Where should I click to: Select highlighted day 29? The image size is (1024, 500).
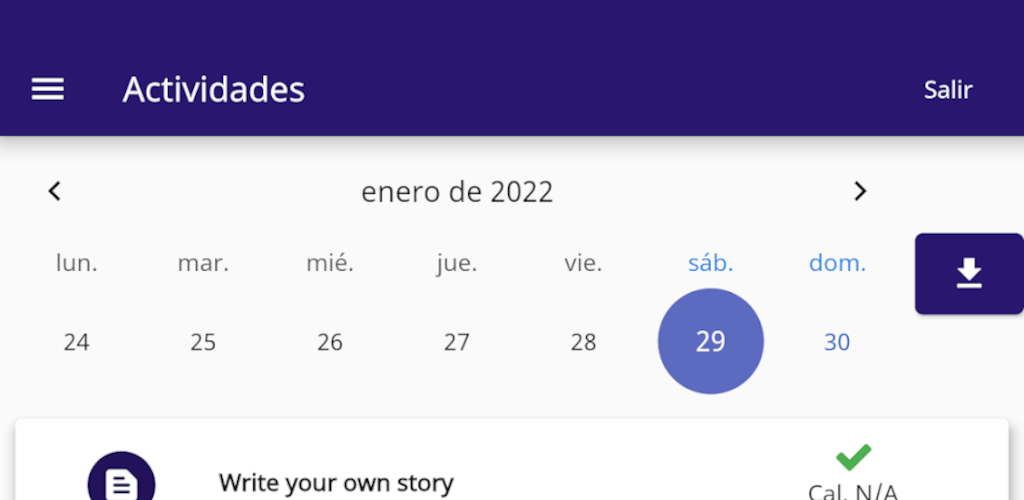tap(711, 341)
